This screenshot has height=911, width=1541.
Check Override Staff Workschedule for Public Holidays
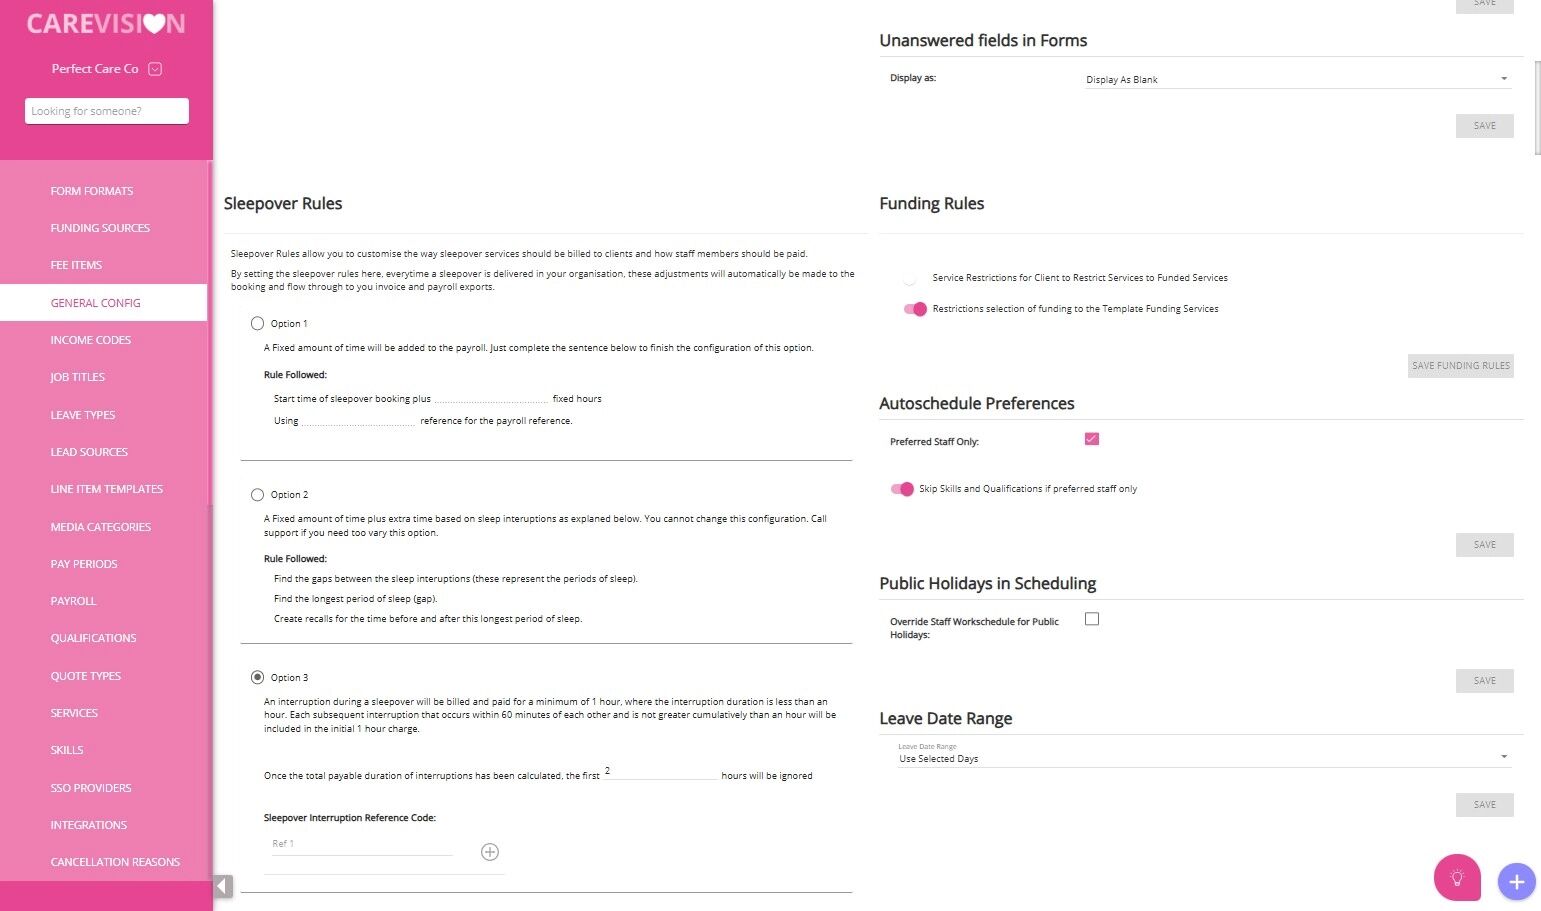click(1092, 619)
